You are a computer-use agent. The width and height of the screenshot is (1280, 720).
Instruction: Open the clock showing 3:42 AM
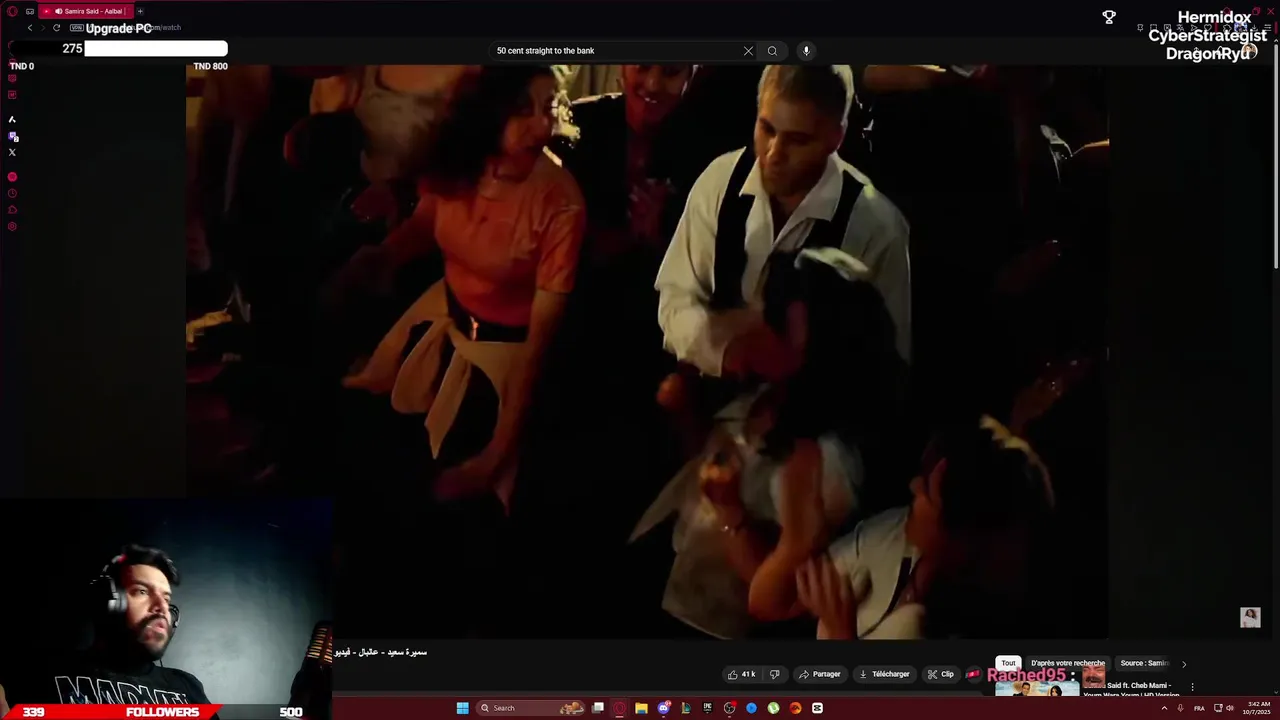[1258, 708]
